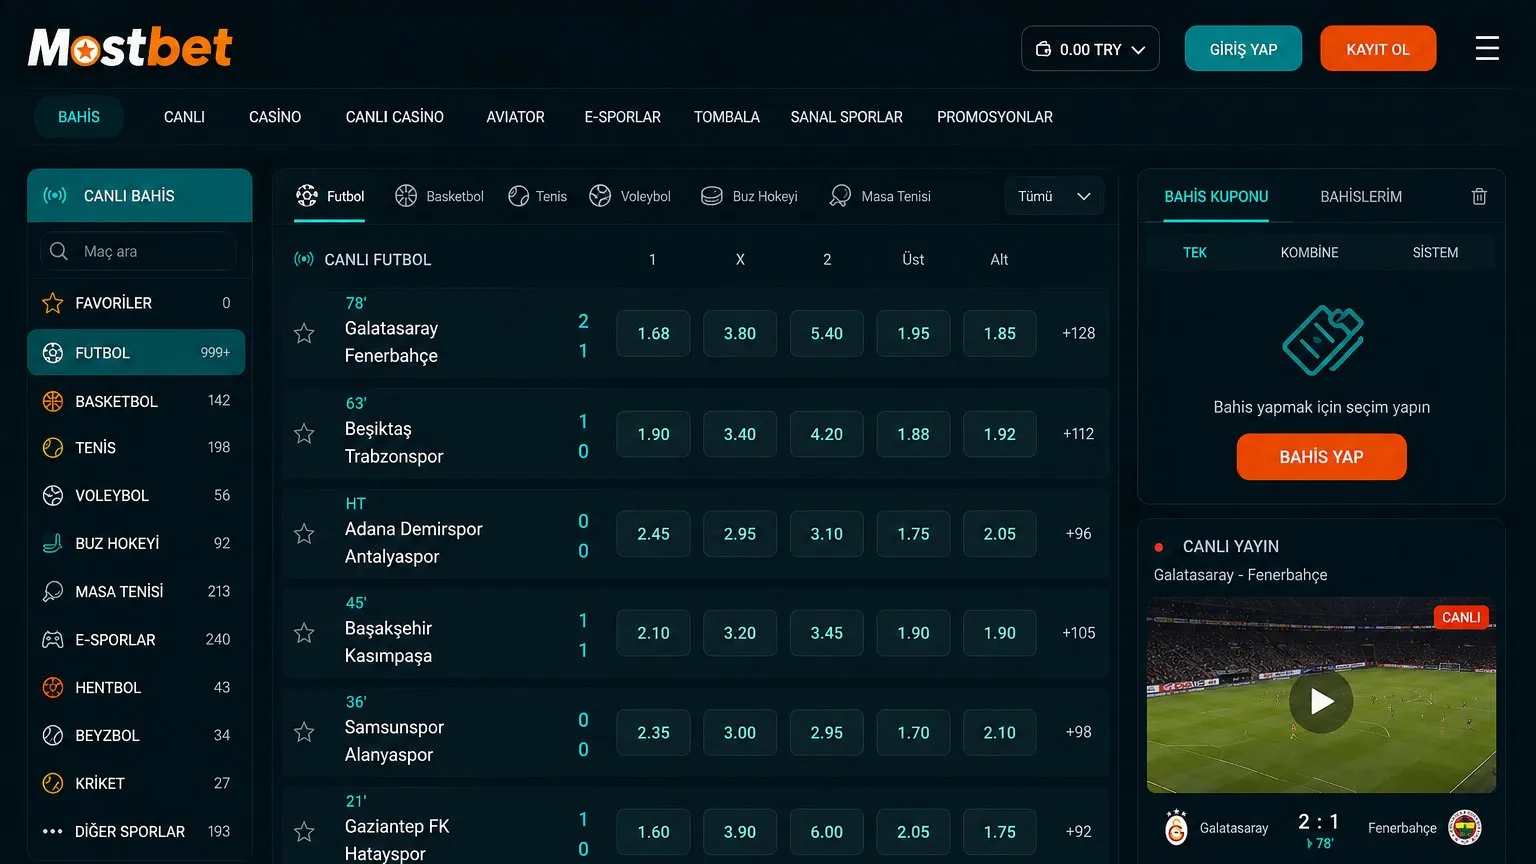Select draw odds 3.40 for Beşiktaş match

[x=740, y=434]
